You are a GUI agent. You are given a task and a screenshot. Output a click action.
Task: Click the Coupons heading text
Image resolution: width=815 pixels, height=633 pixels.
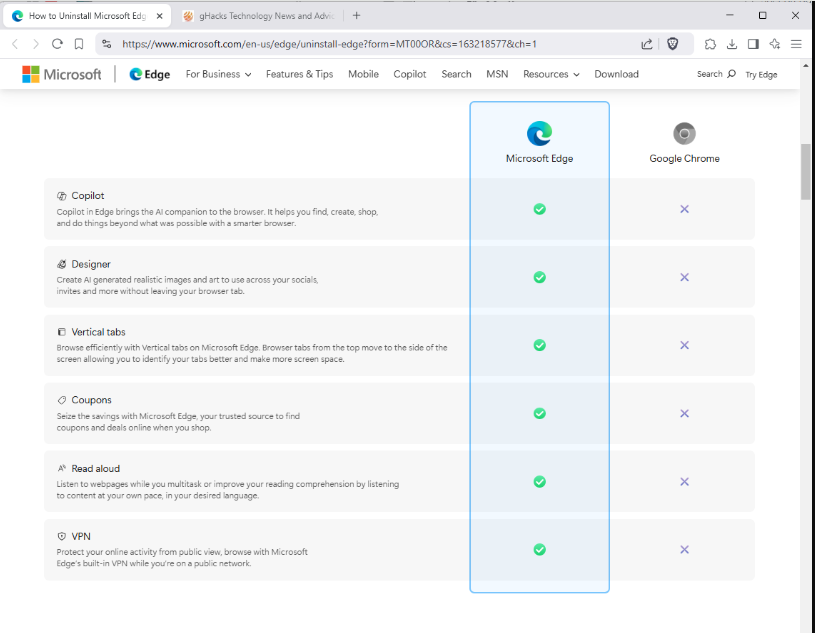(91, 400)
